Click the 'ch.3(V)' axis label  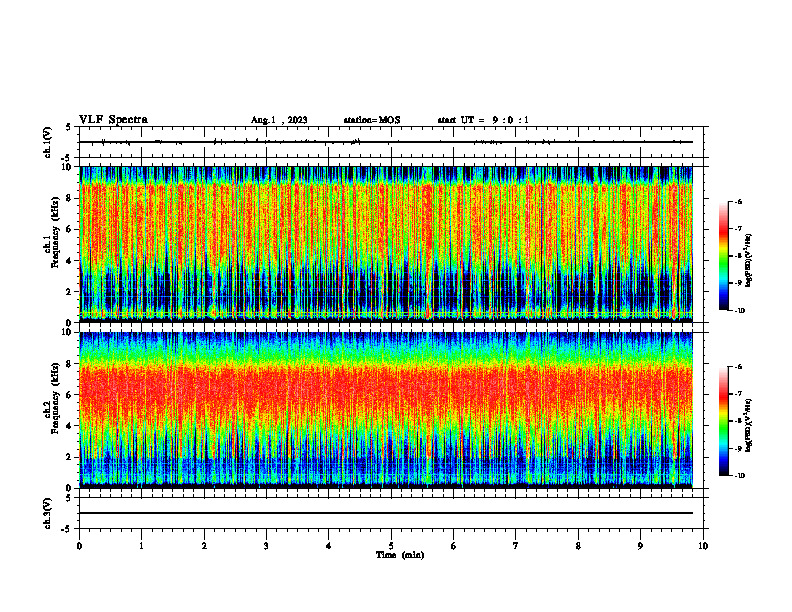[x=48, y=513]
